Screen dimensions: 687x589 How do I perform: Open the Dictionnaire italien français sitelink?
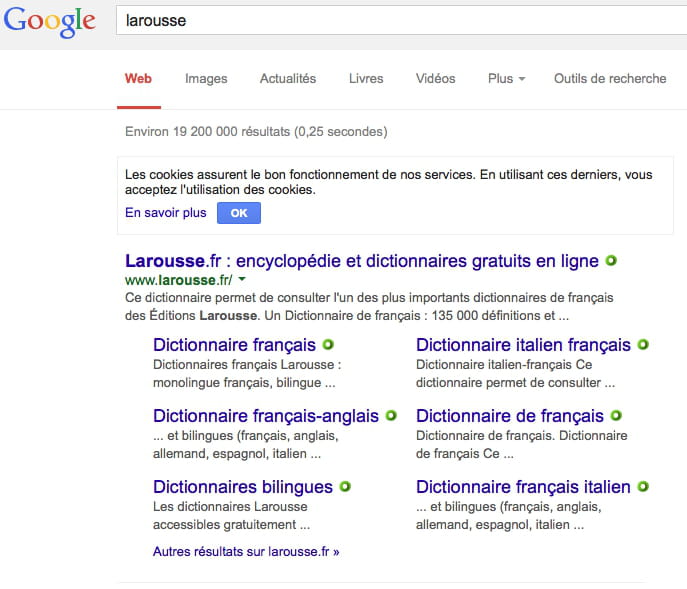[523, 345]
